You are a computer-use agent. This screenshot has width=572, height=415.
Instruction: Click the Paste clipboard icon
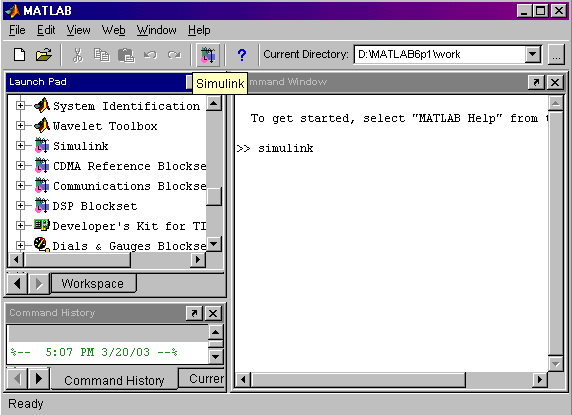[126, 55]
